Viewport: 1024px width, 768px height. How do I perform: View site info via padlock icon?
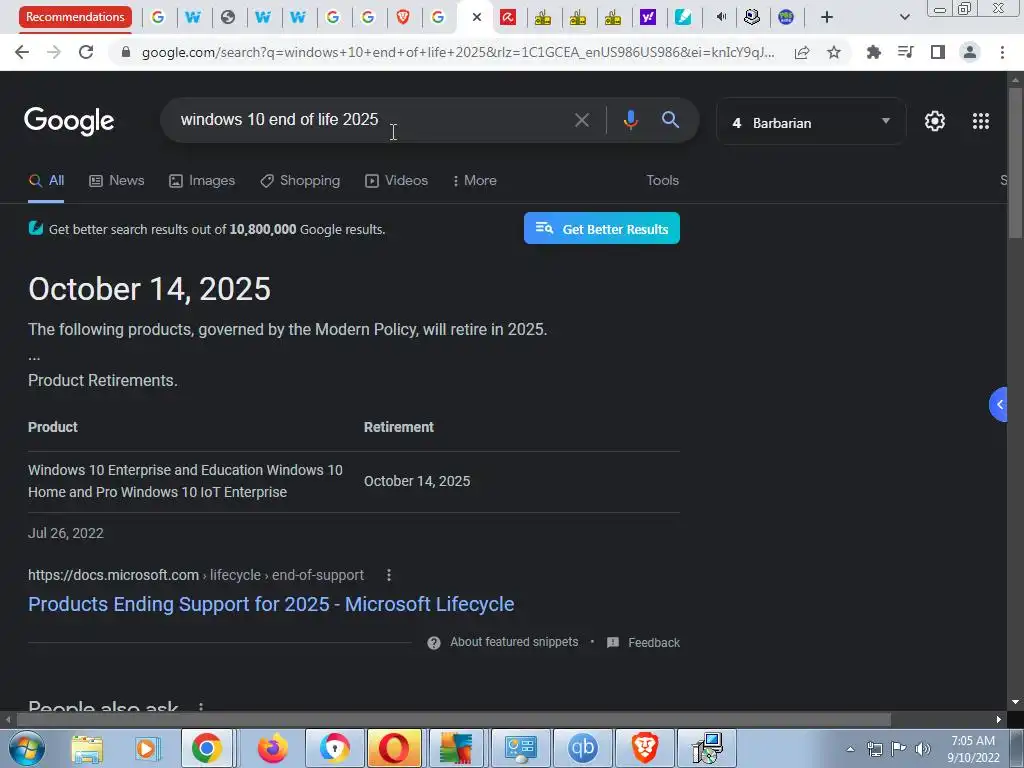(126, 52)
